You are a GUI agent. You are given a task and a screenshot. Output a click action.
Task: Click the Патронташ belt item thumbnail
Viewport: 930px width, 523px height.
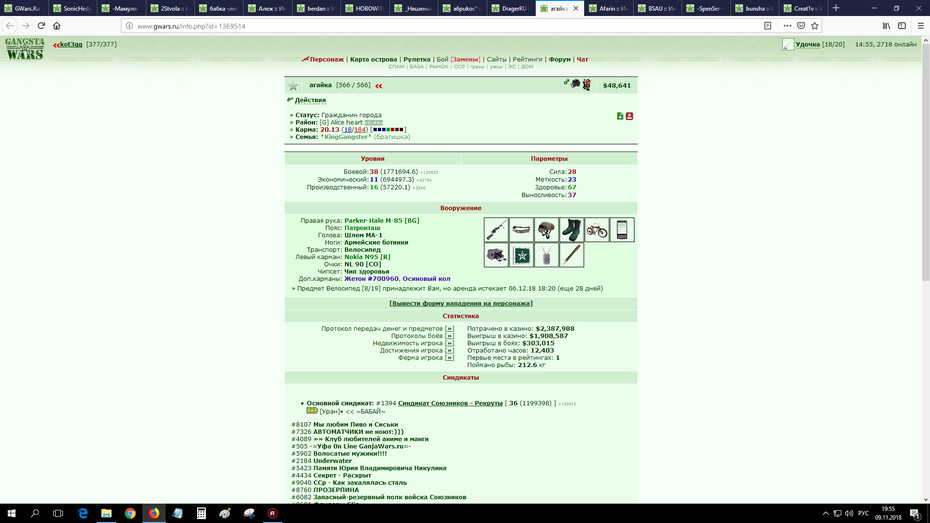[x=521, y=230]
